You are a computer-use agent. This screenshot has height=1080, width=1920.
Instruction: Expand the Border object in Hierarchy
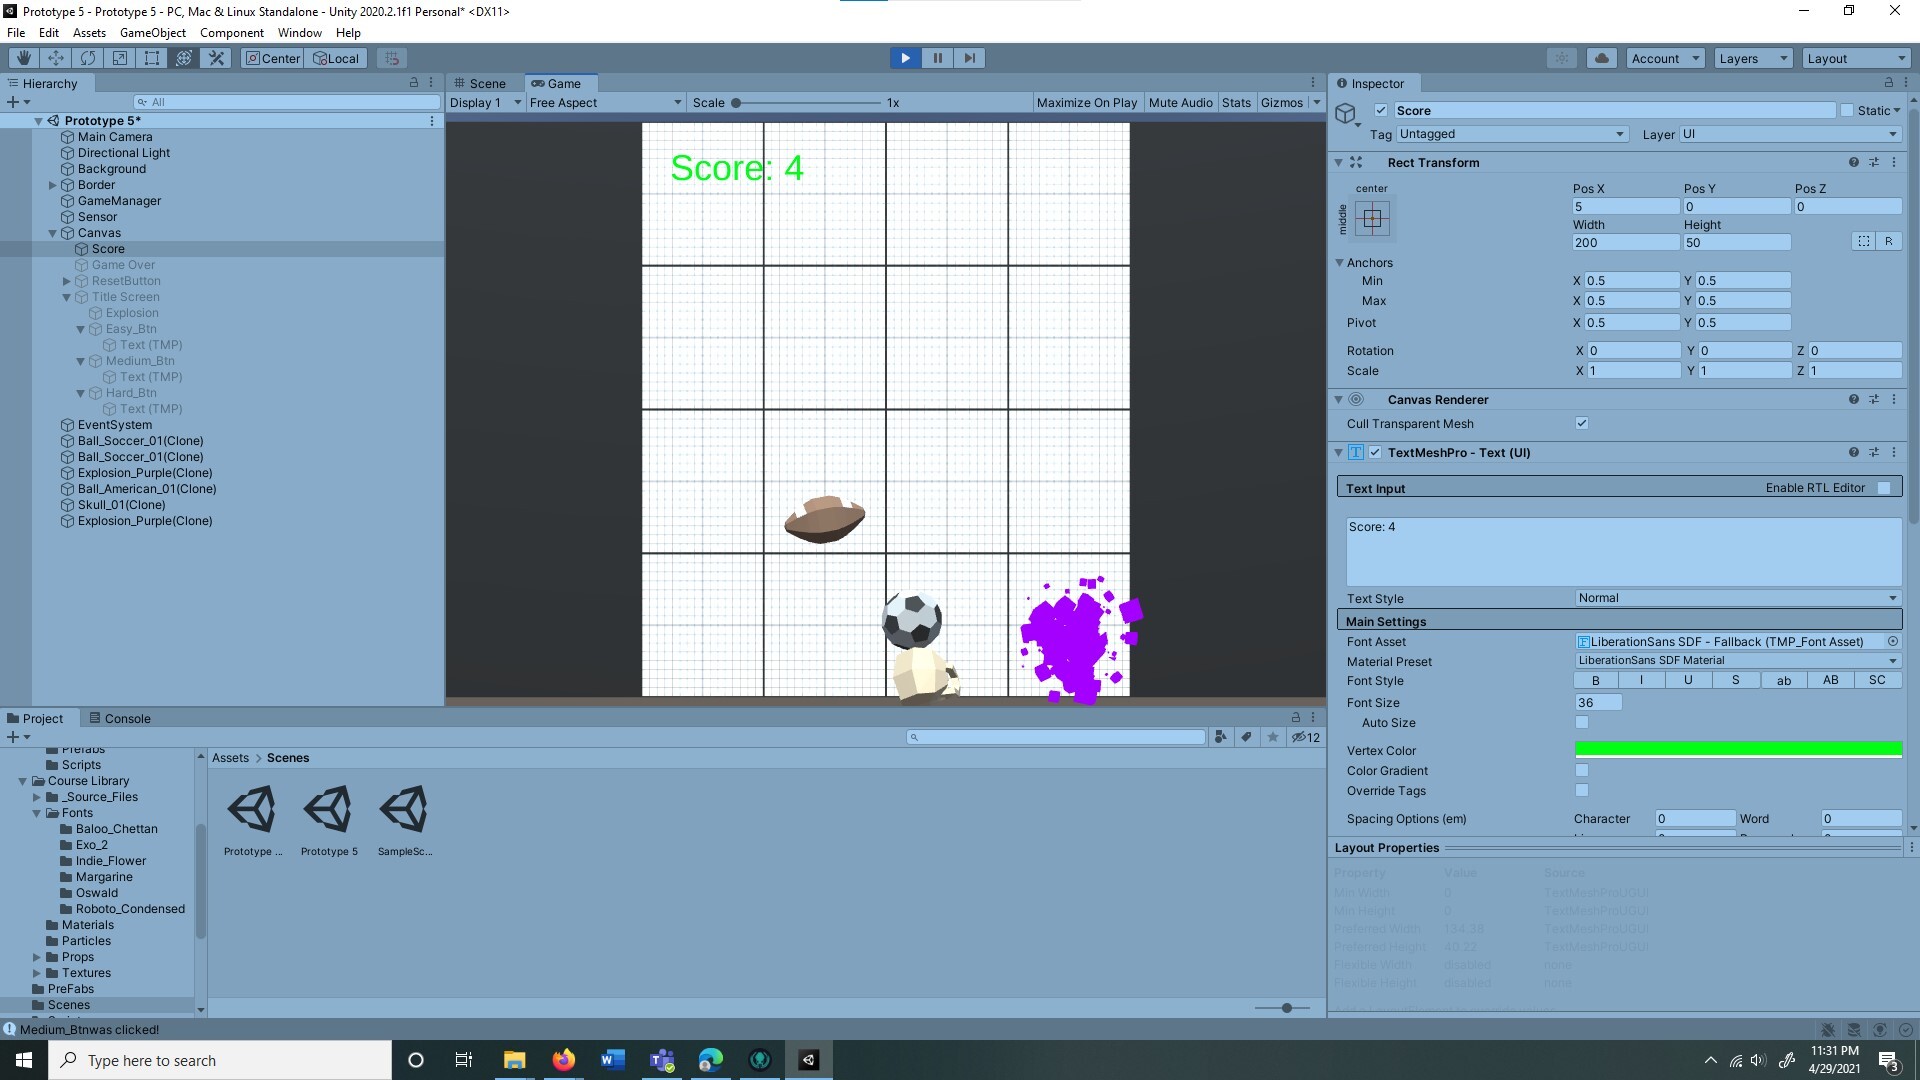53,185
